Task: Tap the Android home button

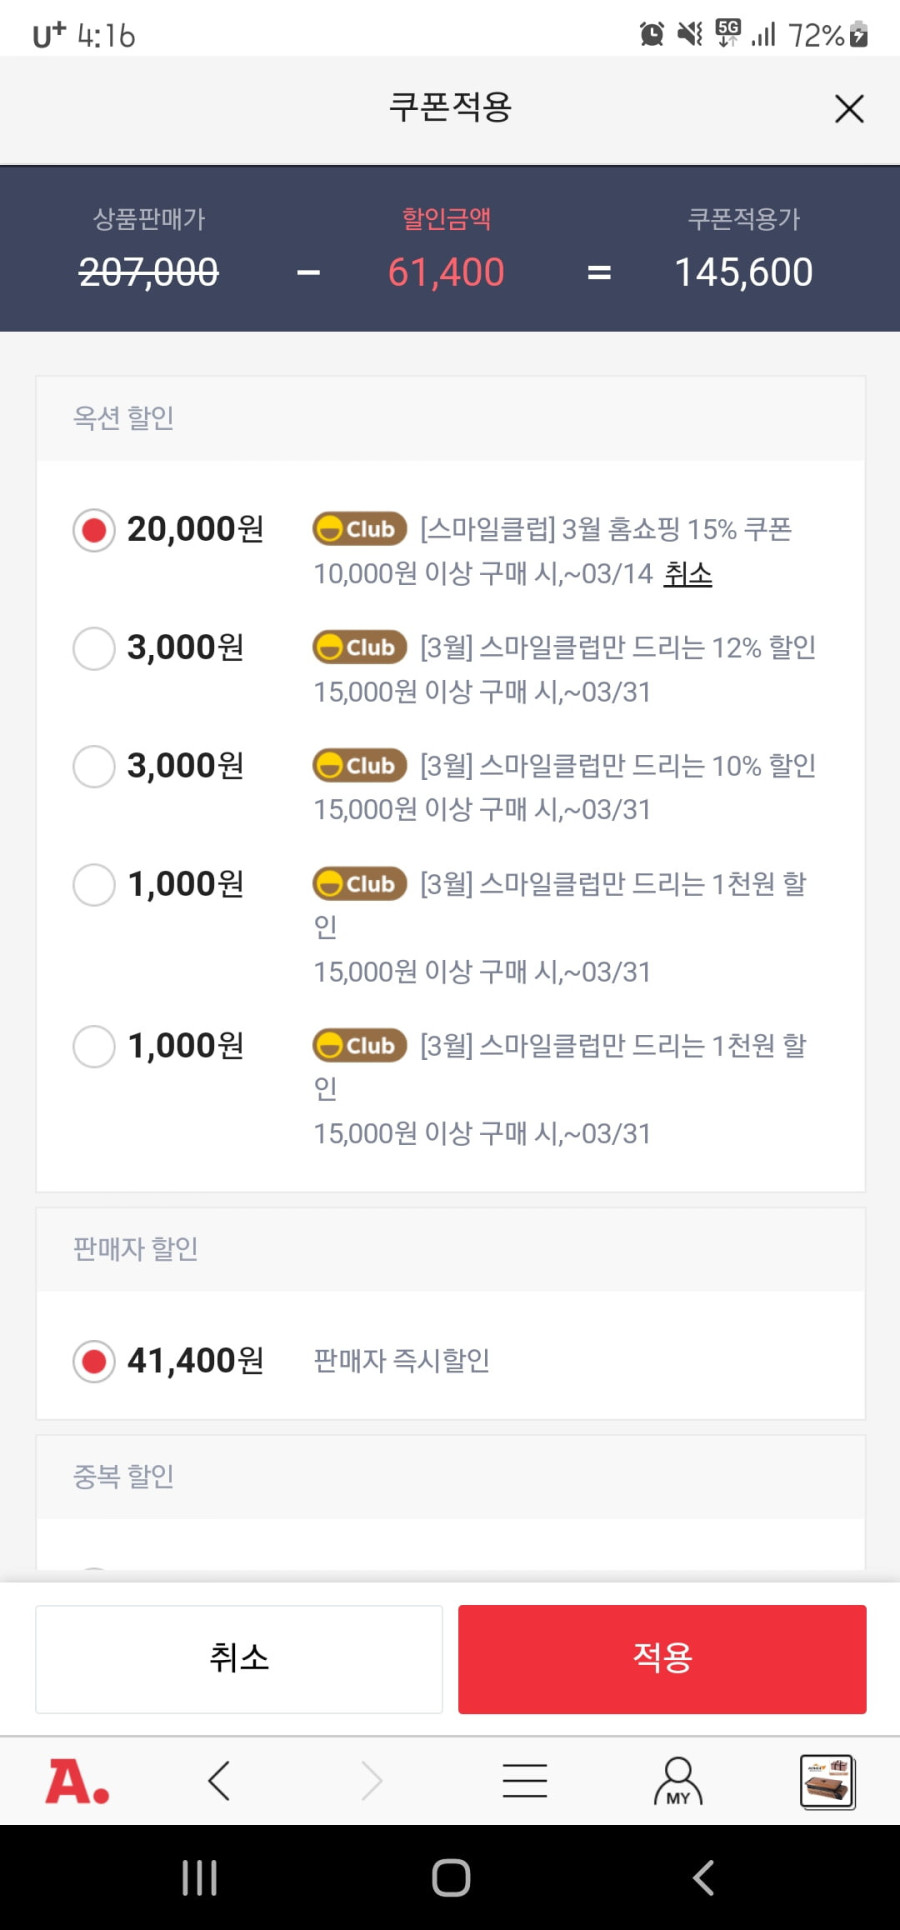Action: tap(451, 1878)
